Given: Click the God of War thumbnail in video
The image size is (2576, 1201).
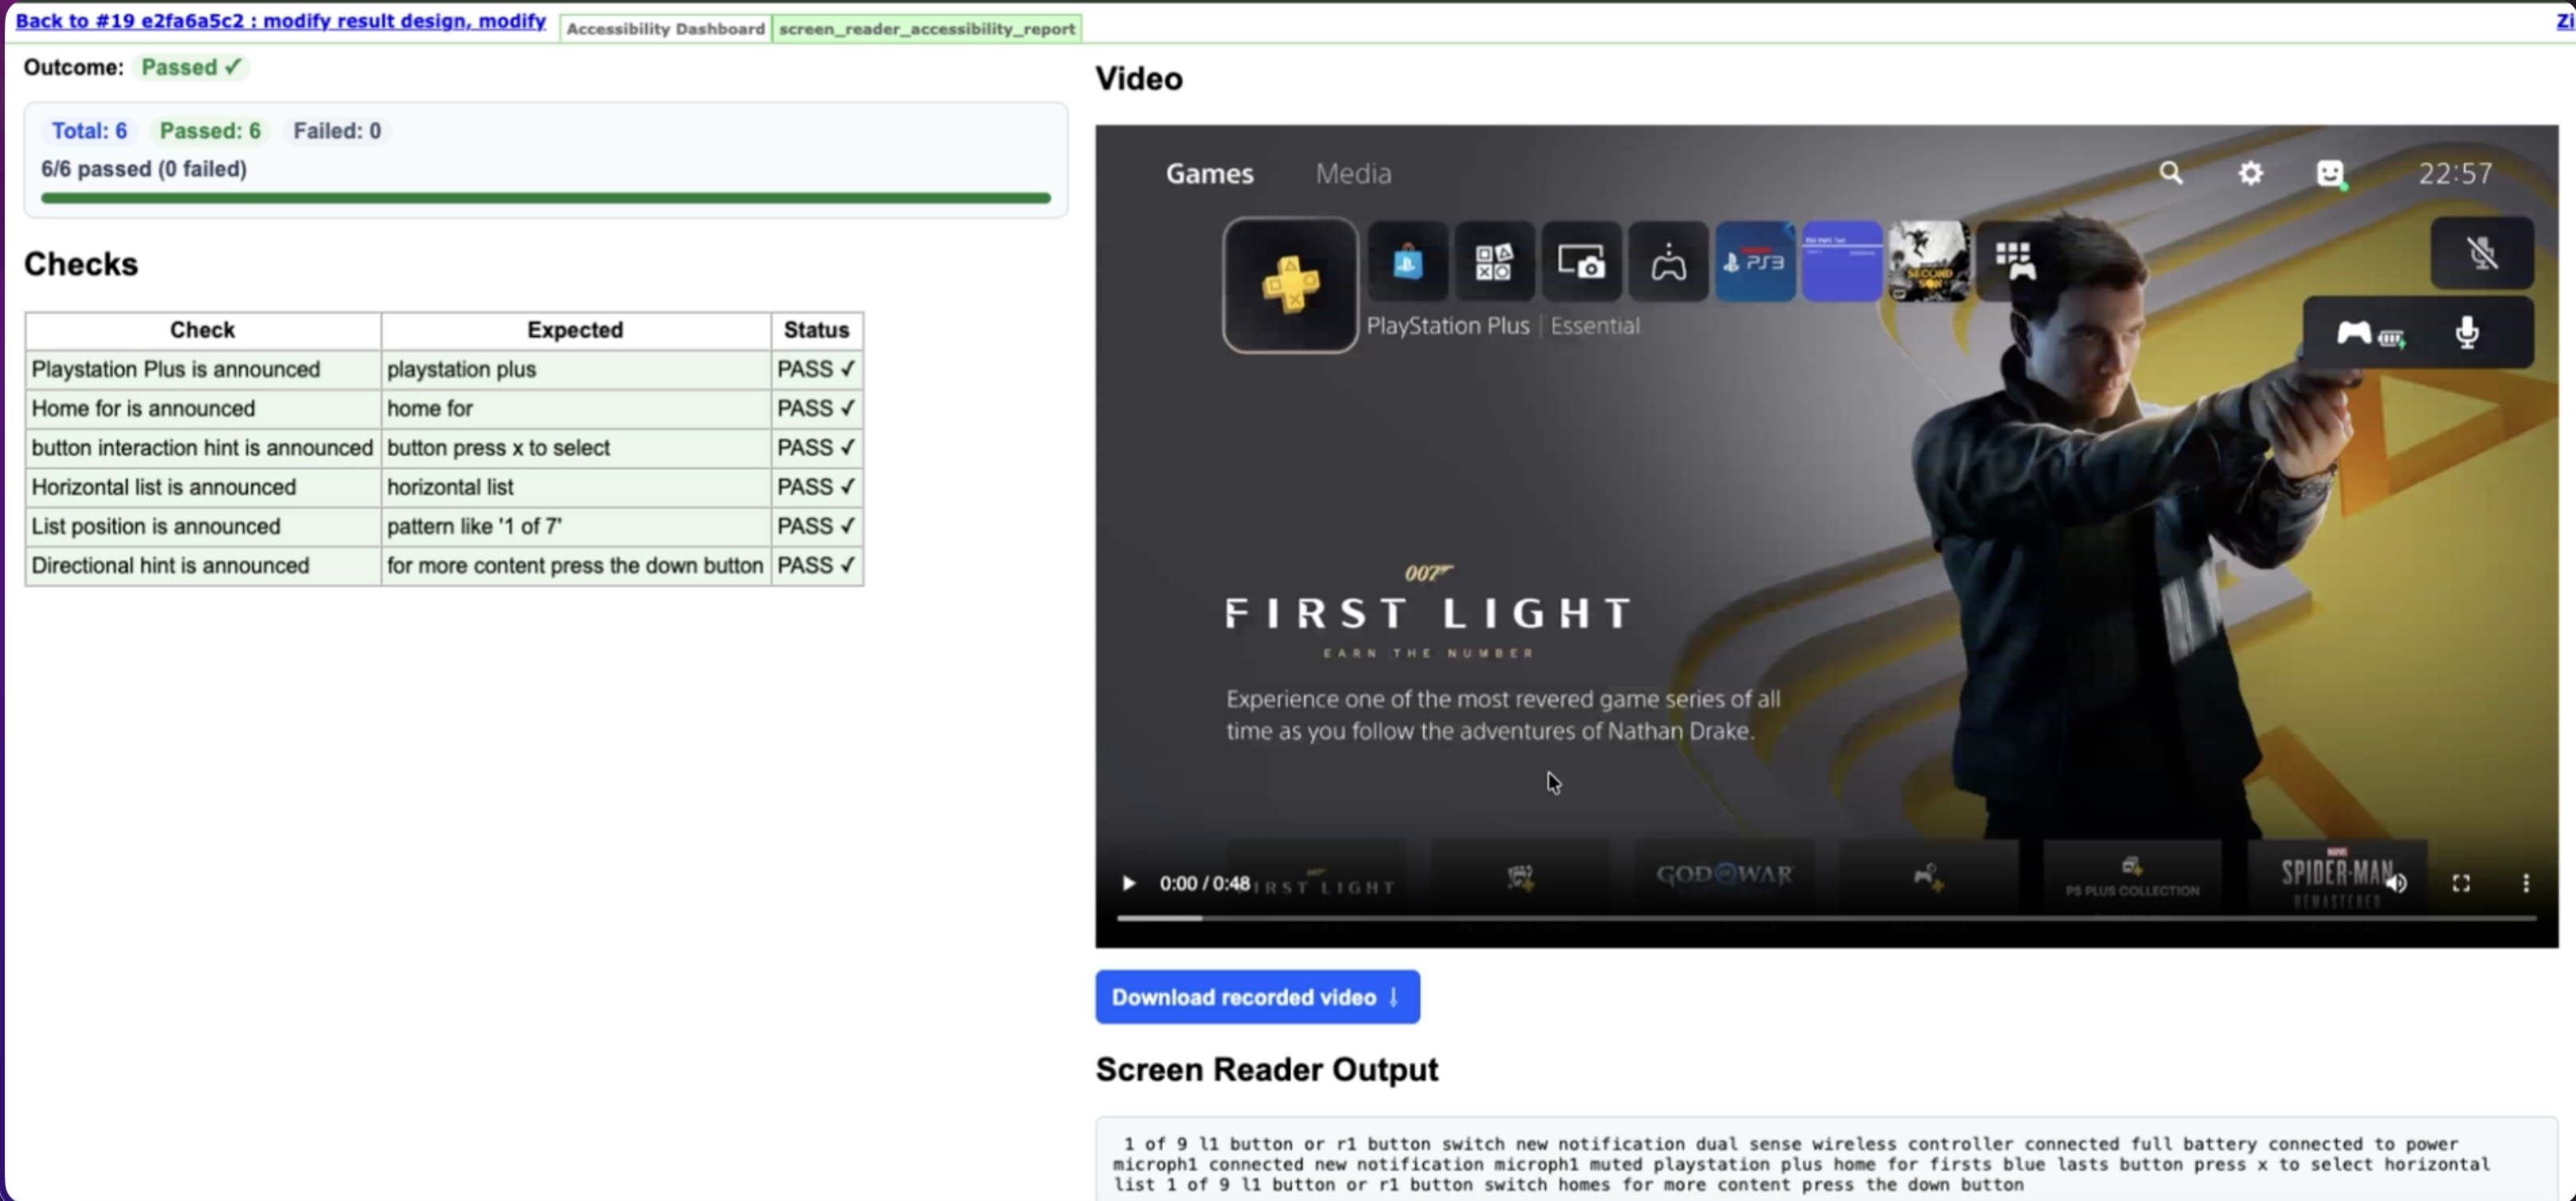Looking at the screenshot, I should pos(1724,876).
